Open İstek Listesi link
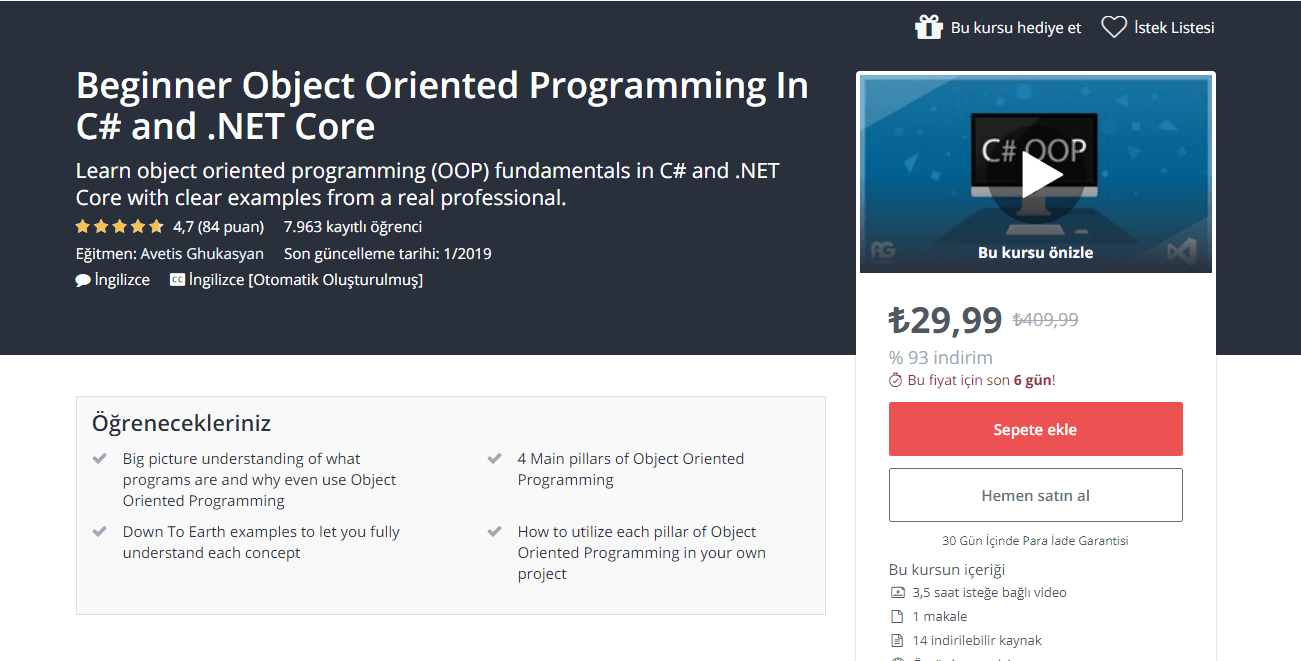This screenshot has width=1301, height=661. pos(1158,27)
